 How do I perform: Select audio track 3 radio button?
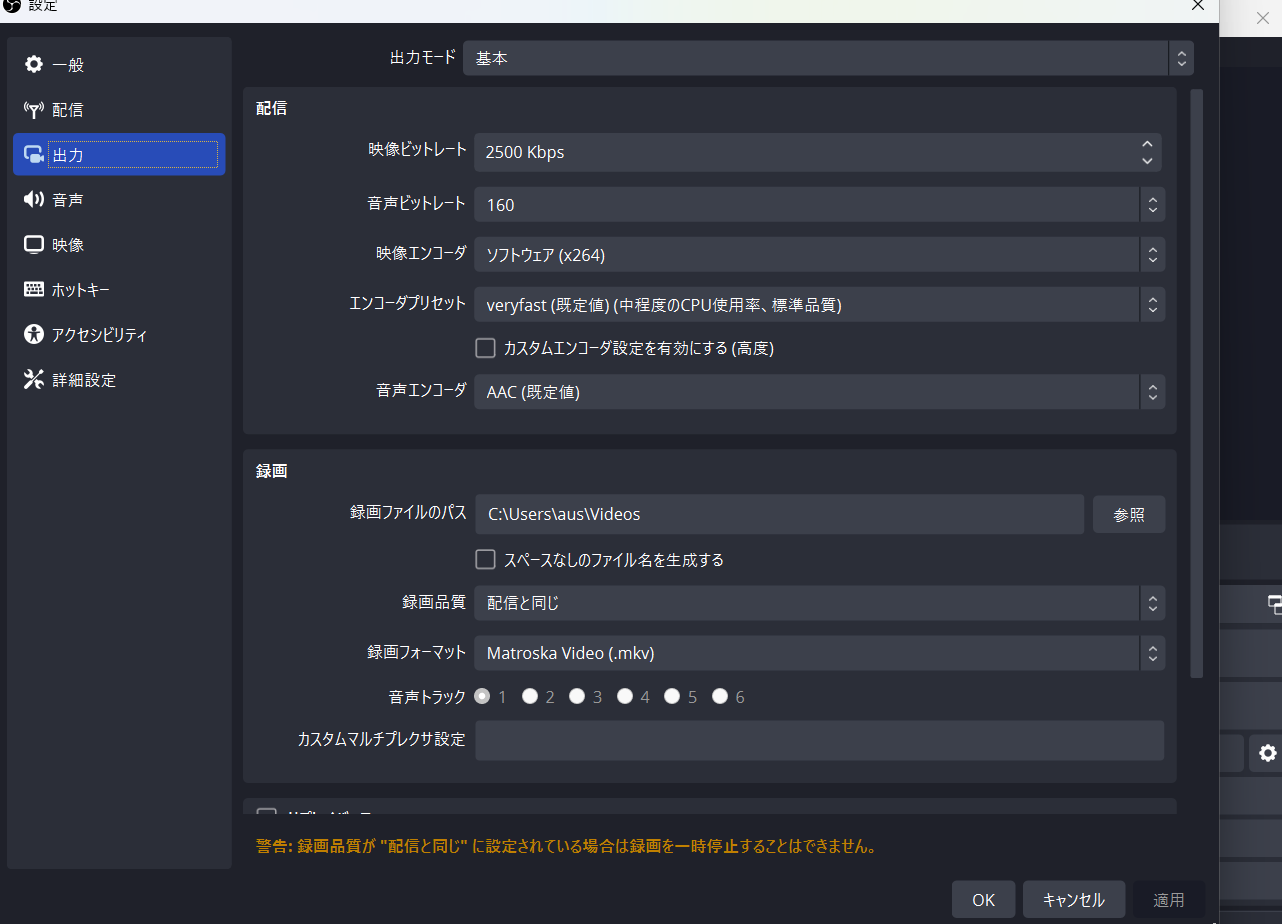[577, 696]
